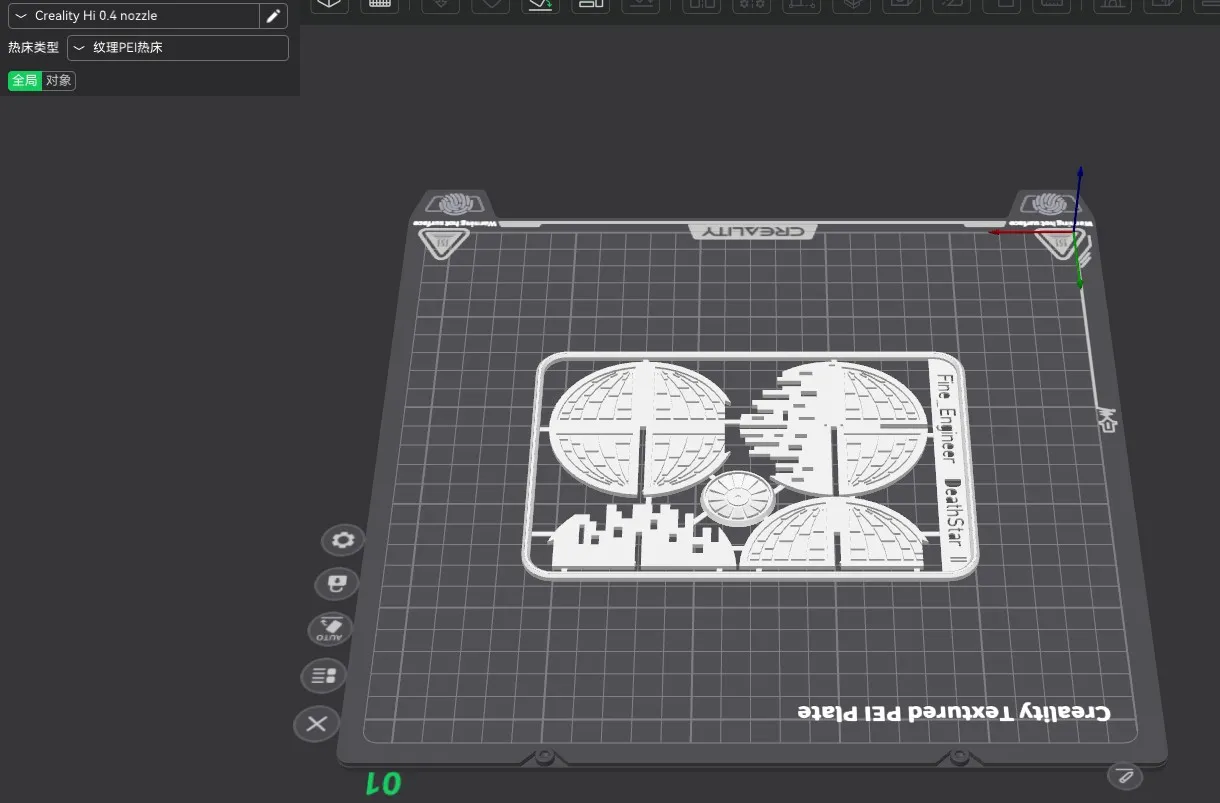The height and width of the screenshot is (803, 1220).
Task: Click the AUTO orient plate icon
Action: [330, 630]
